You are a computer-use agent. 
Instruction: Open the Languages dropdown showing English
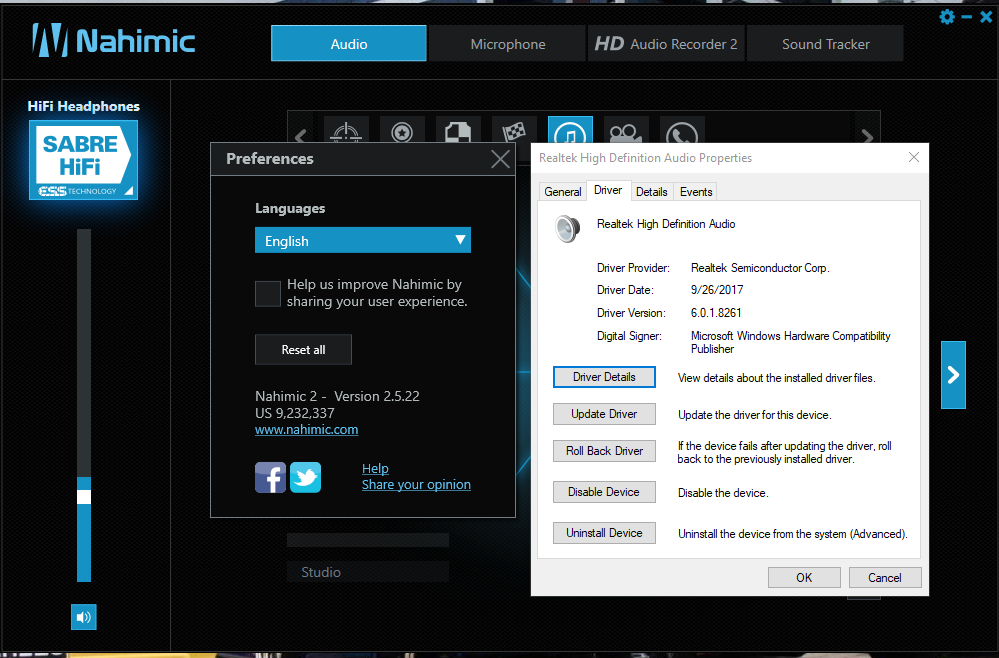[363, 240]
